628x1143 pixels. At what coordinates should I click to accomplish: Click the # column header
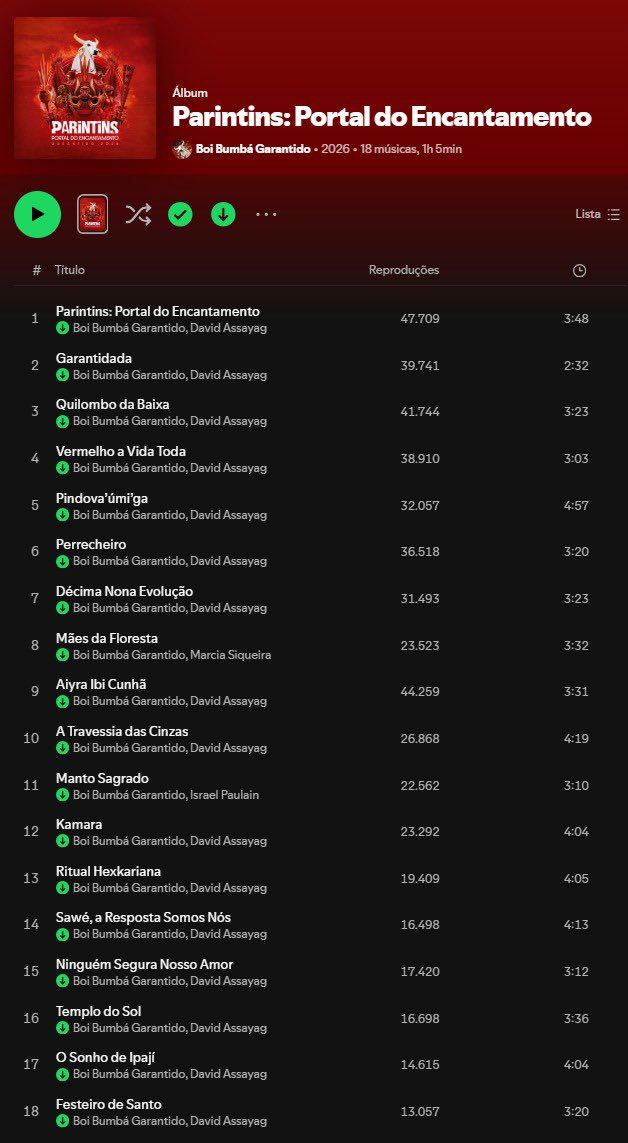point(36,270)
